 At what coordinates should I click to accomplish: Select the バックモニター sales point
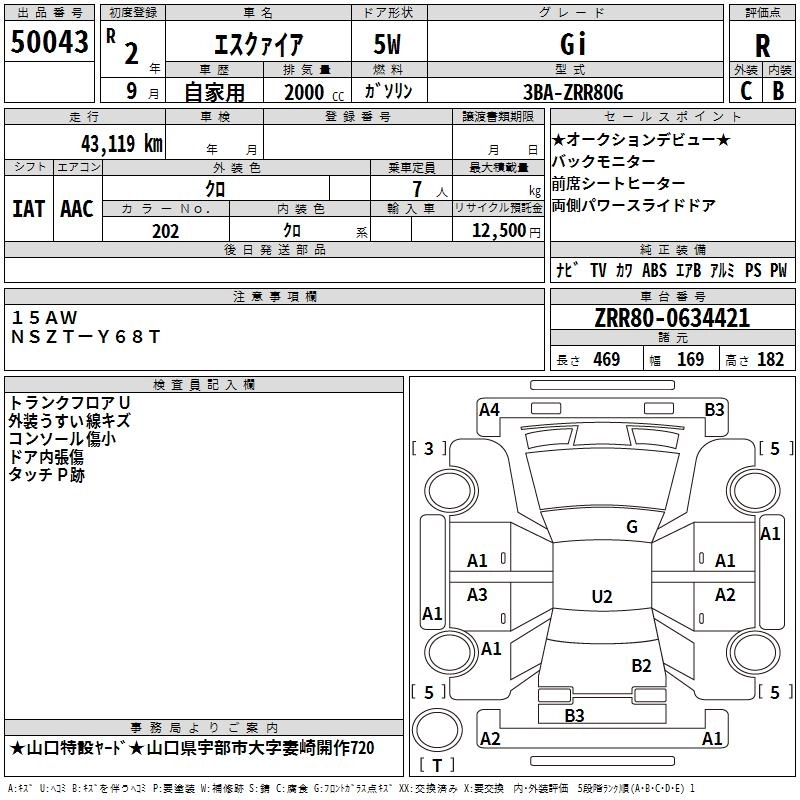(604, 162)
